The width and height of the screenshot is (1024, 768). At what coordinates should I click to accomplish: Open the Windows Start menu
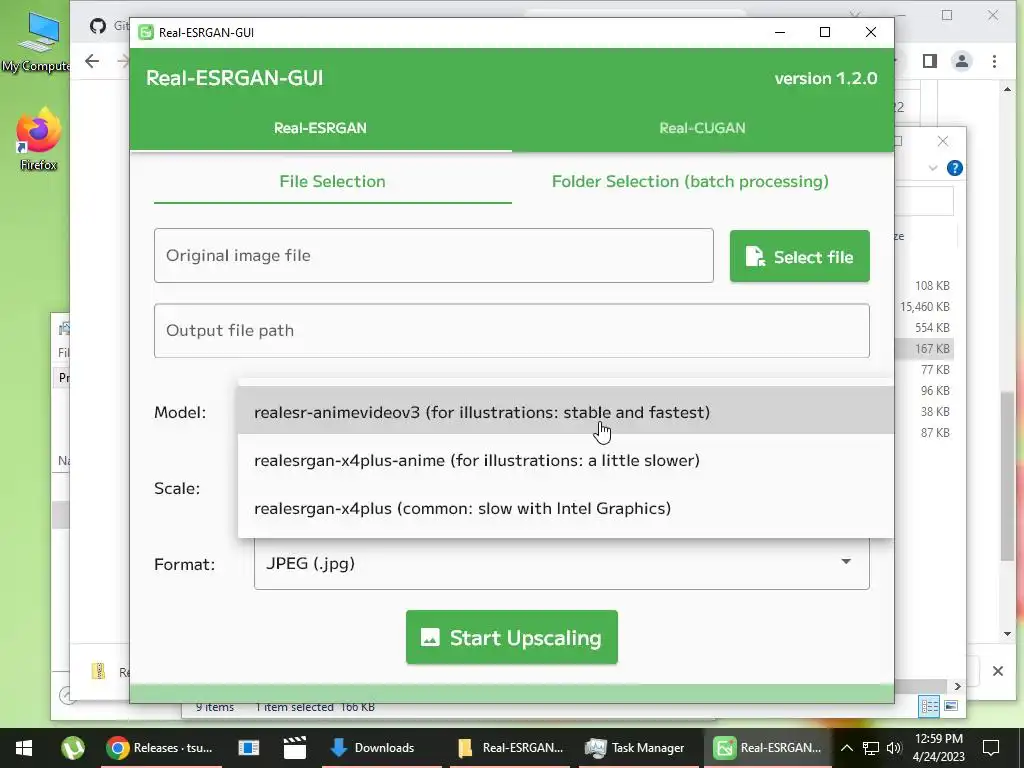click(x=24, y=748)
